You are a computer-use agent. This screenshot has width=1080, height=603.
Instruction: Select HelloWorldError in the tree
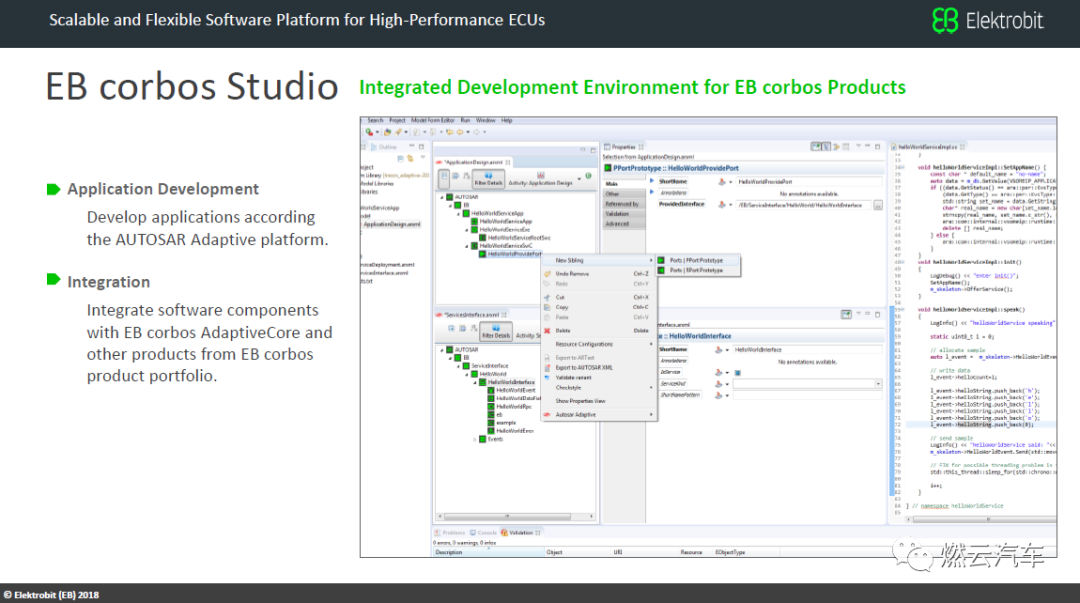[x=515, y=431]
